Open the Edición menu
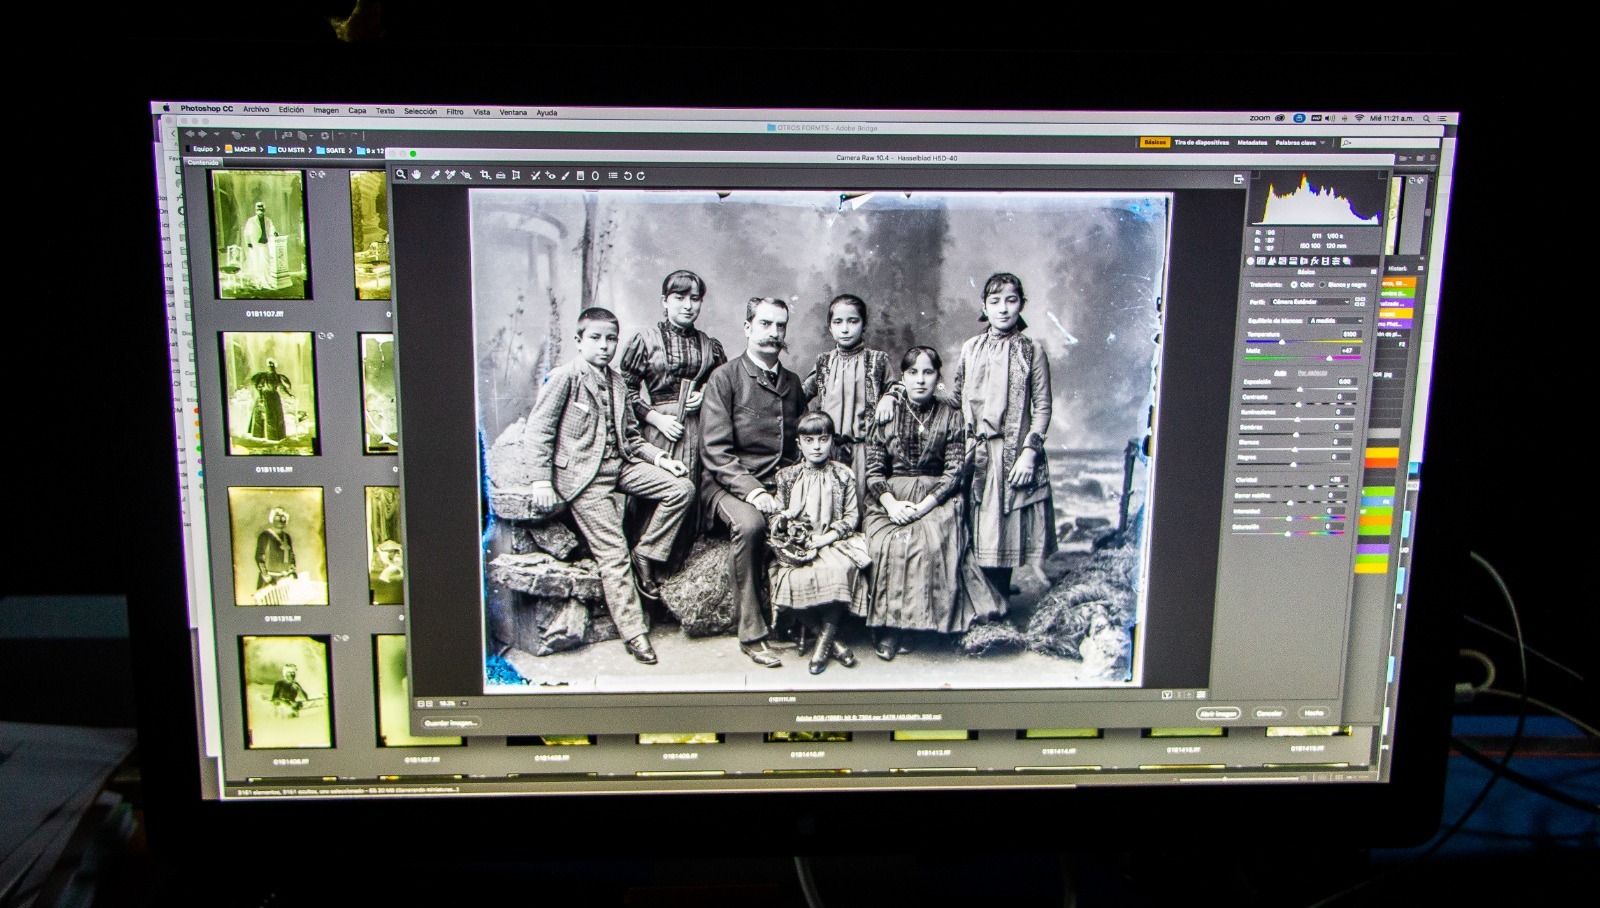 291,110
